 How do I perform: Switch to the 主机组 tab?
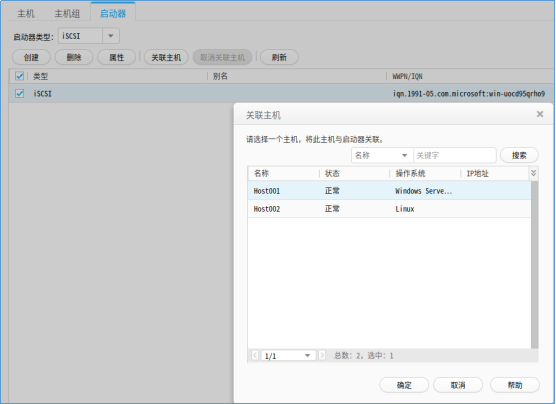tap(67, 14)
